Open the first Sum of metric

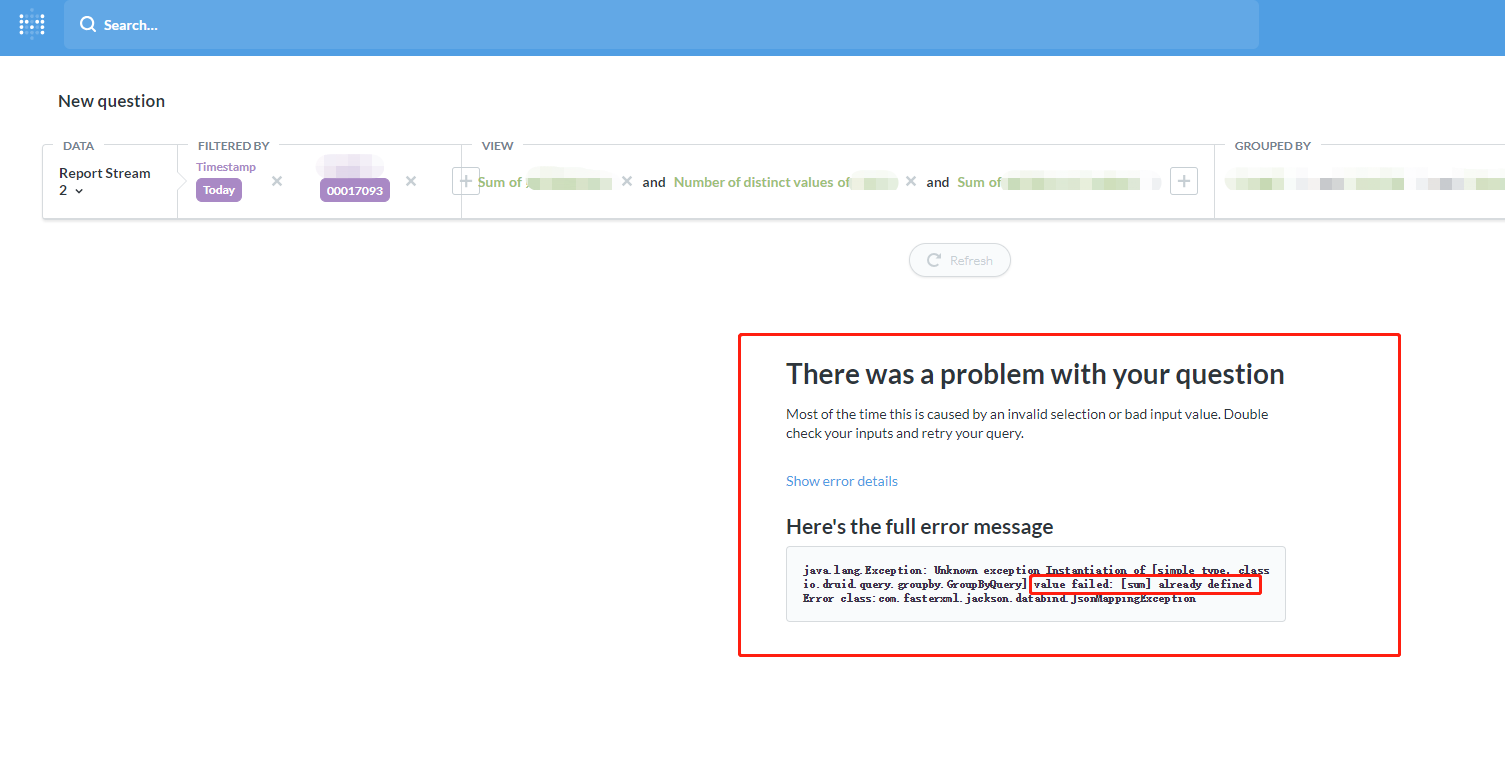tap(545, 182)
